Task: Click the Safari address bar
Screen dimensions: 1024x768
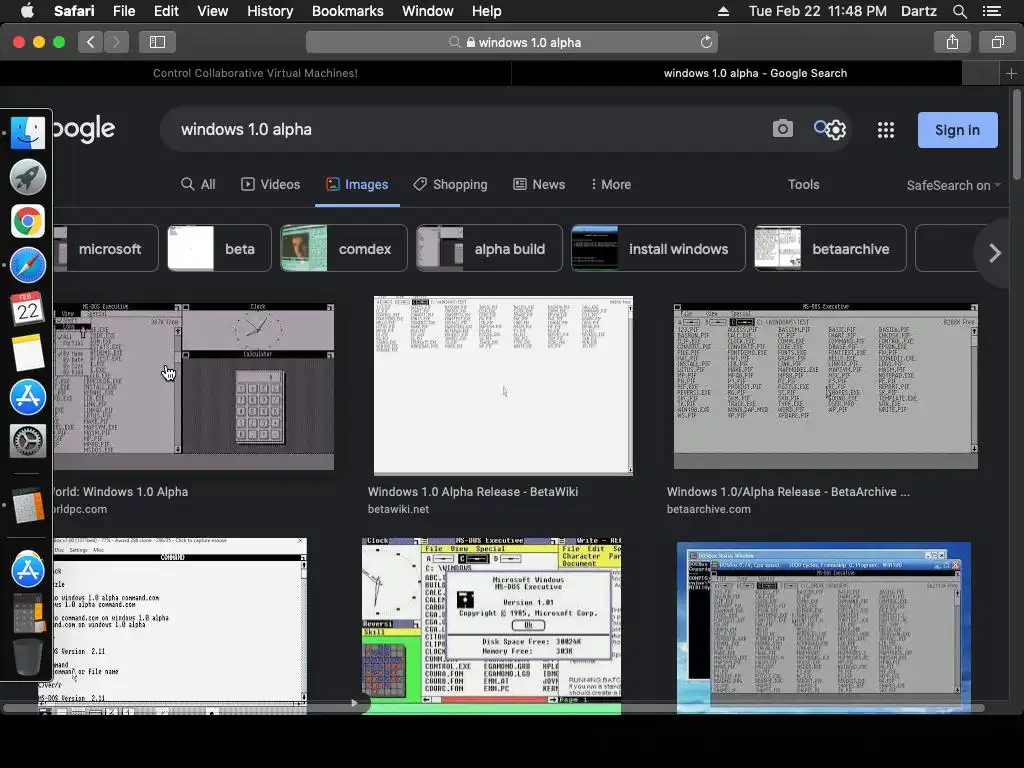Action: click(512, 42)
